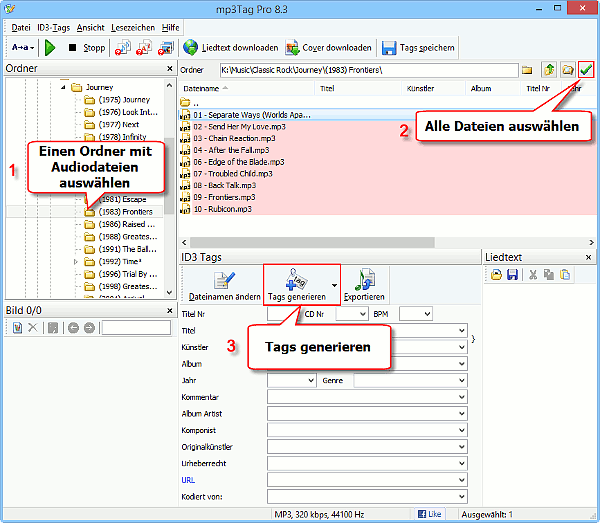Click the add-image icon in Bild panel

17,328
